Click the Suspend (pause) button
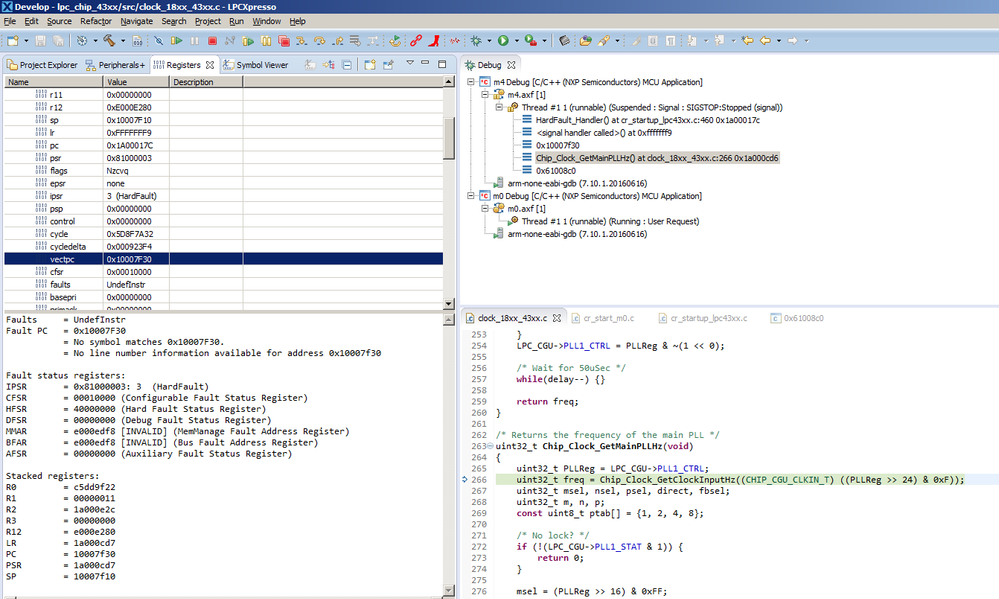 pos(194,41)
